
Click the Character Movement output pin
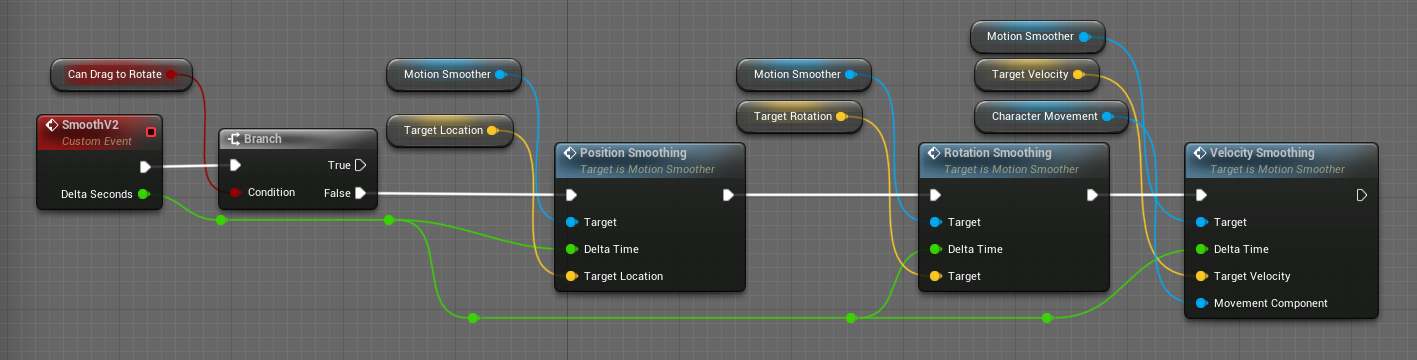click(x=1107, y=116)
